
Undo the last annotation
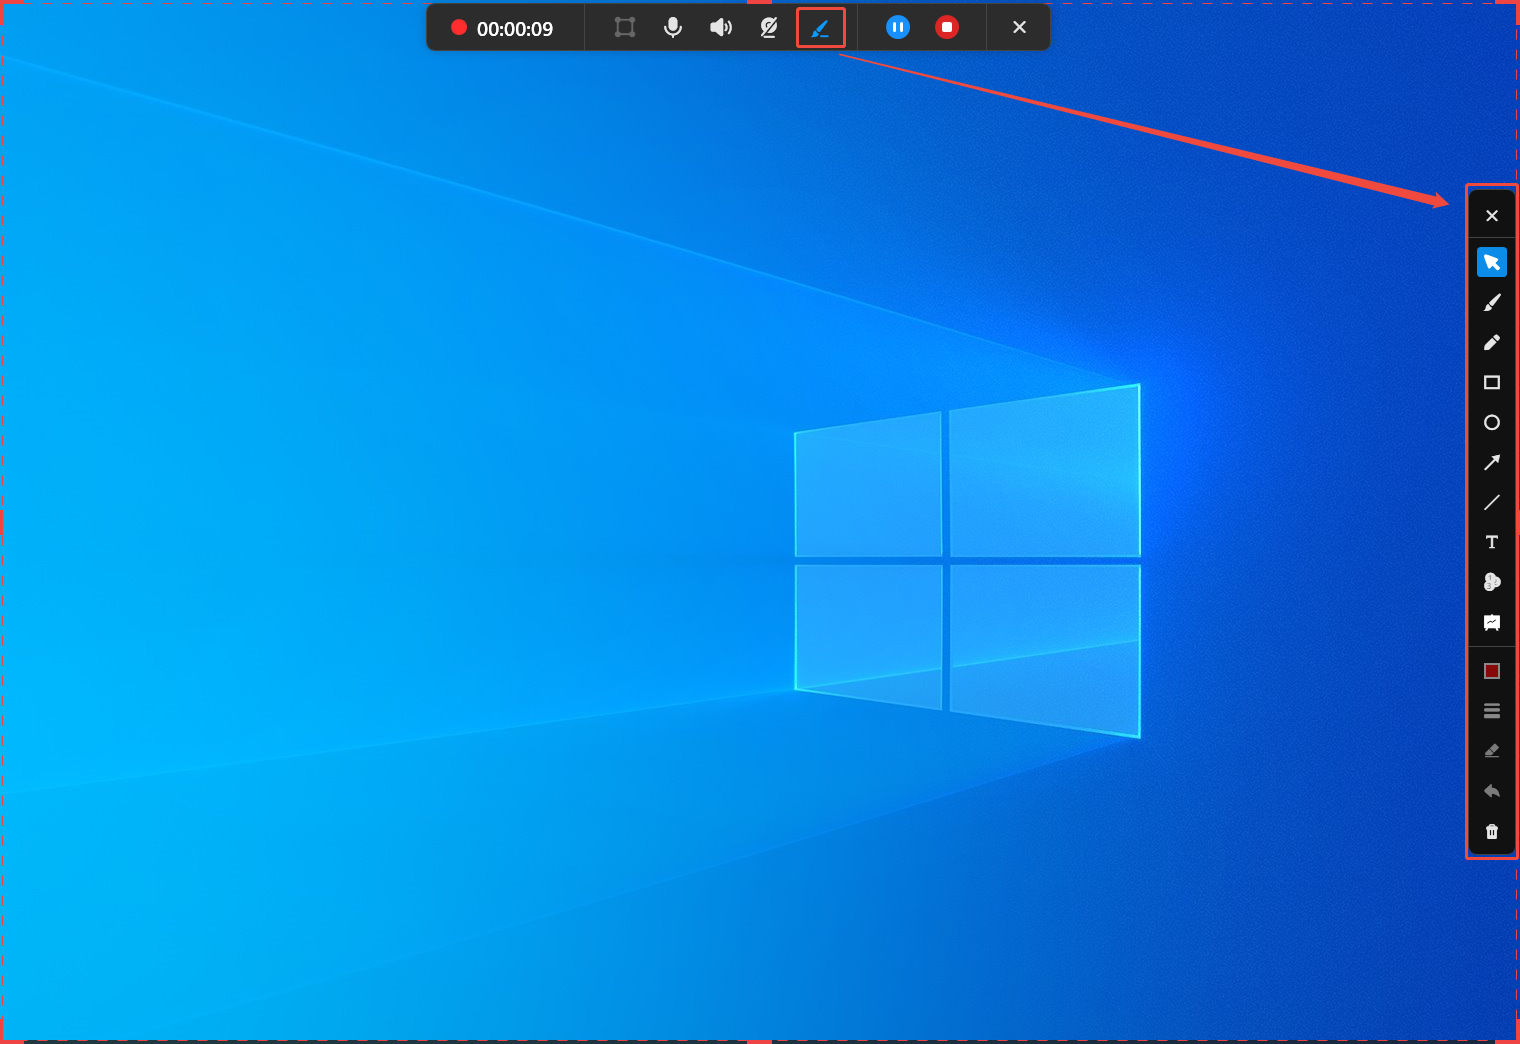[x=1491, y=790]
